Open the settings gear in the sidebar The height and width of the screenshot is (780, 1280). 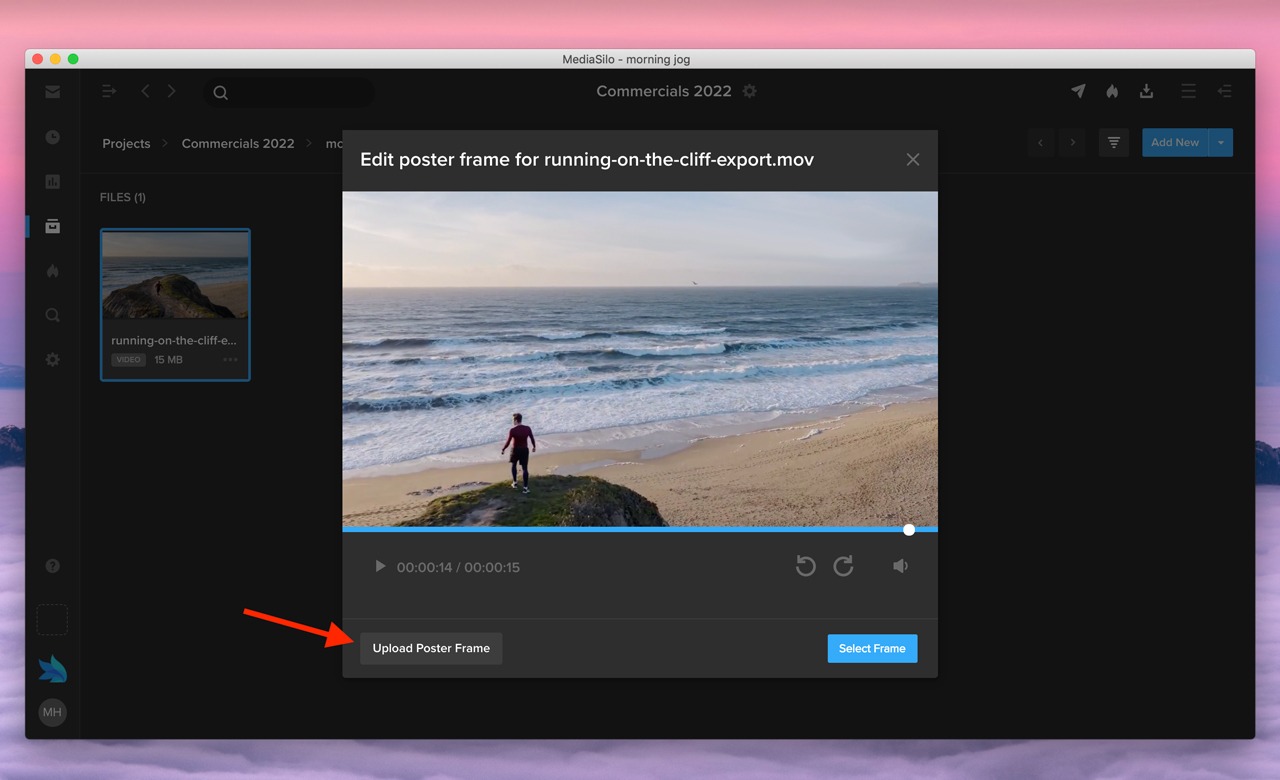point(52,359)
